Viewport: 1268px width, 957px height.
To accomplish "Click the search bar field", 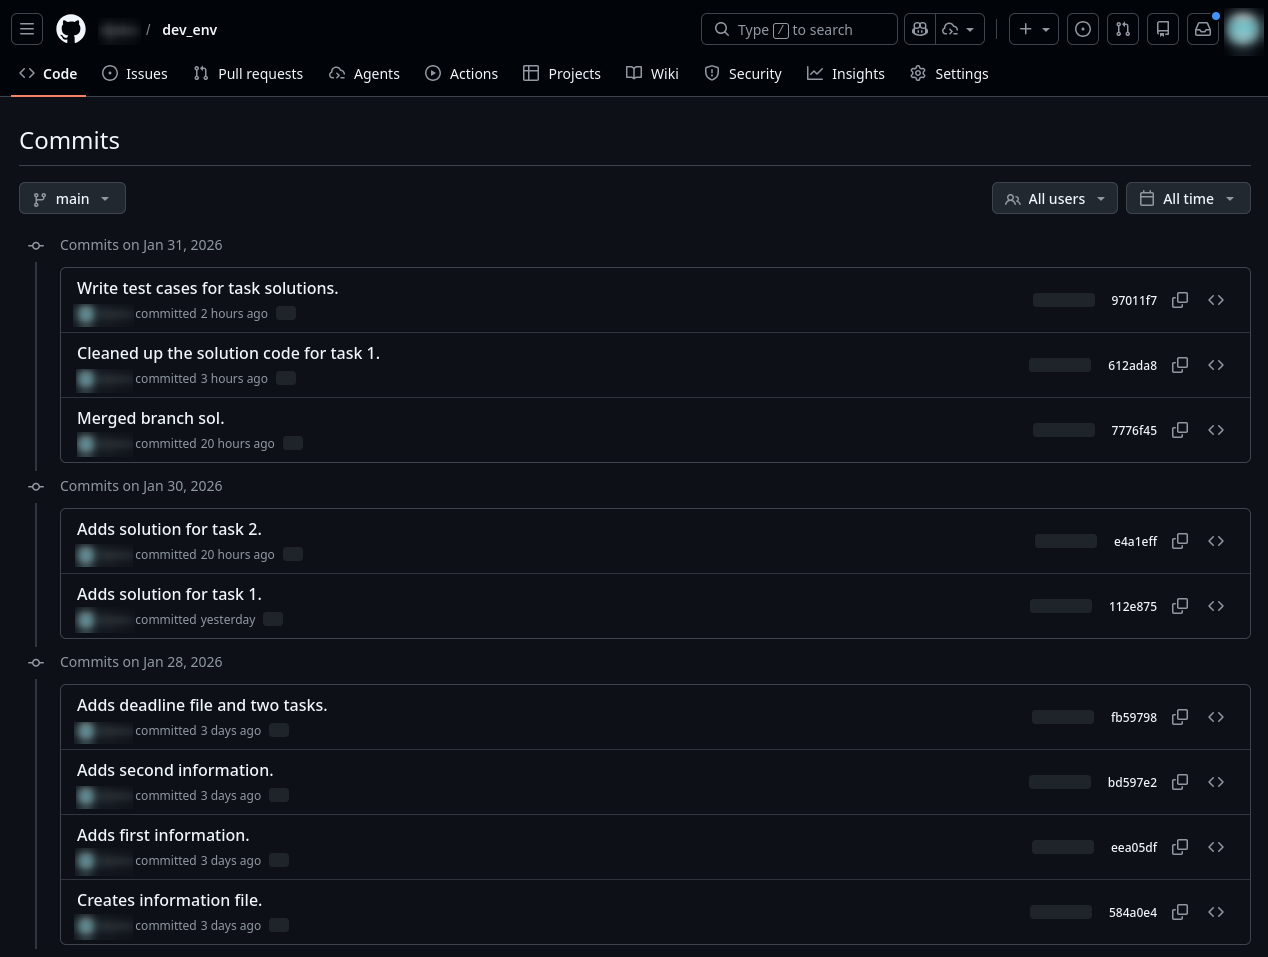I will click(799, 29).
